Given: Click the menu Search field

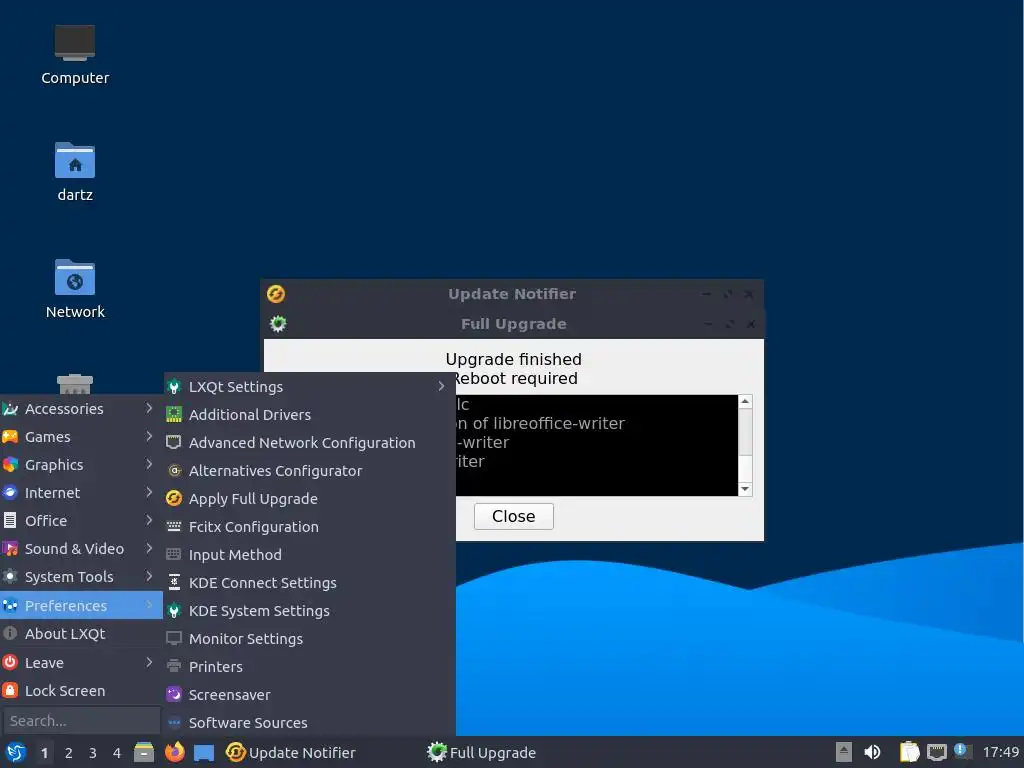Looking at the screenshot, I should 81,721.
